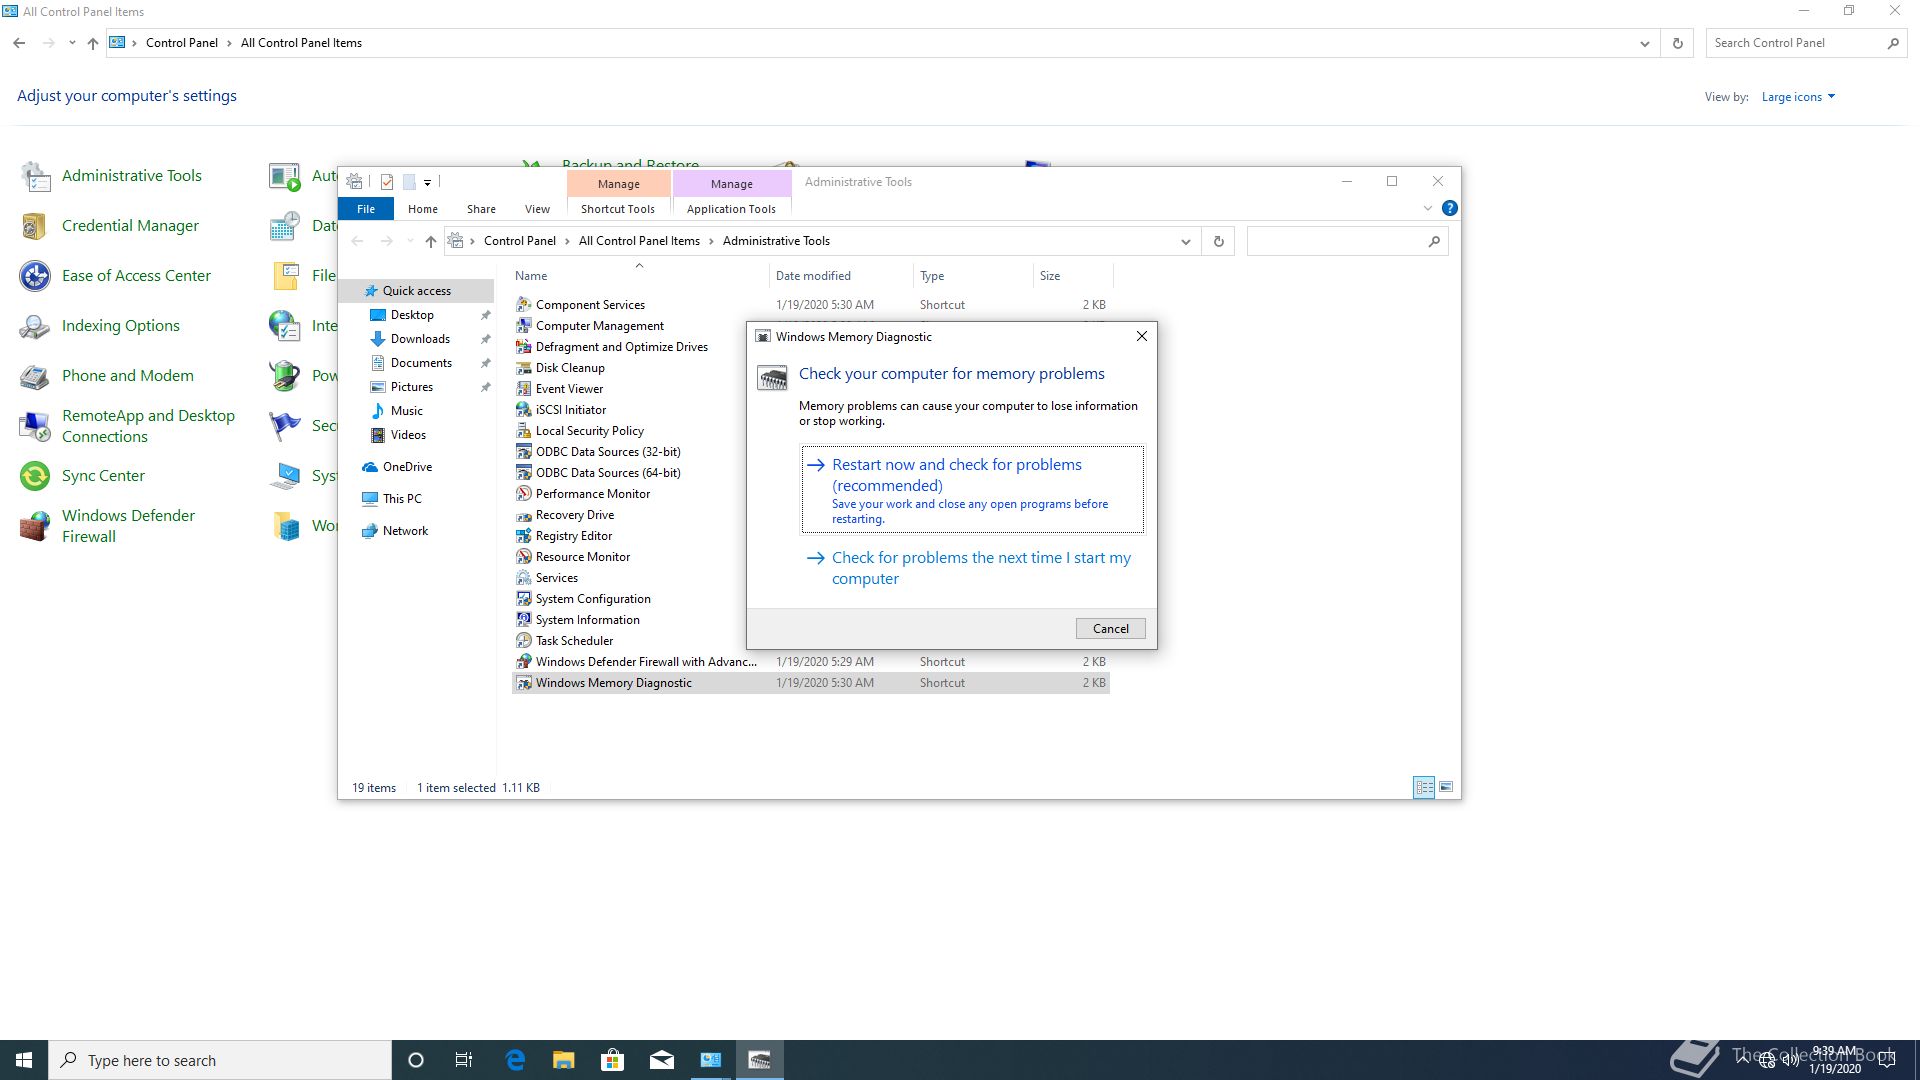Viewport: 1920px width, 1080px height.
Task: Open Quick Access Toolbar customize dropdown
Action: point(427,182)
